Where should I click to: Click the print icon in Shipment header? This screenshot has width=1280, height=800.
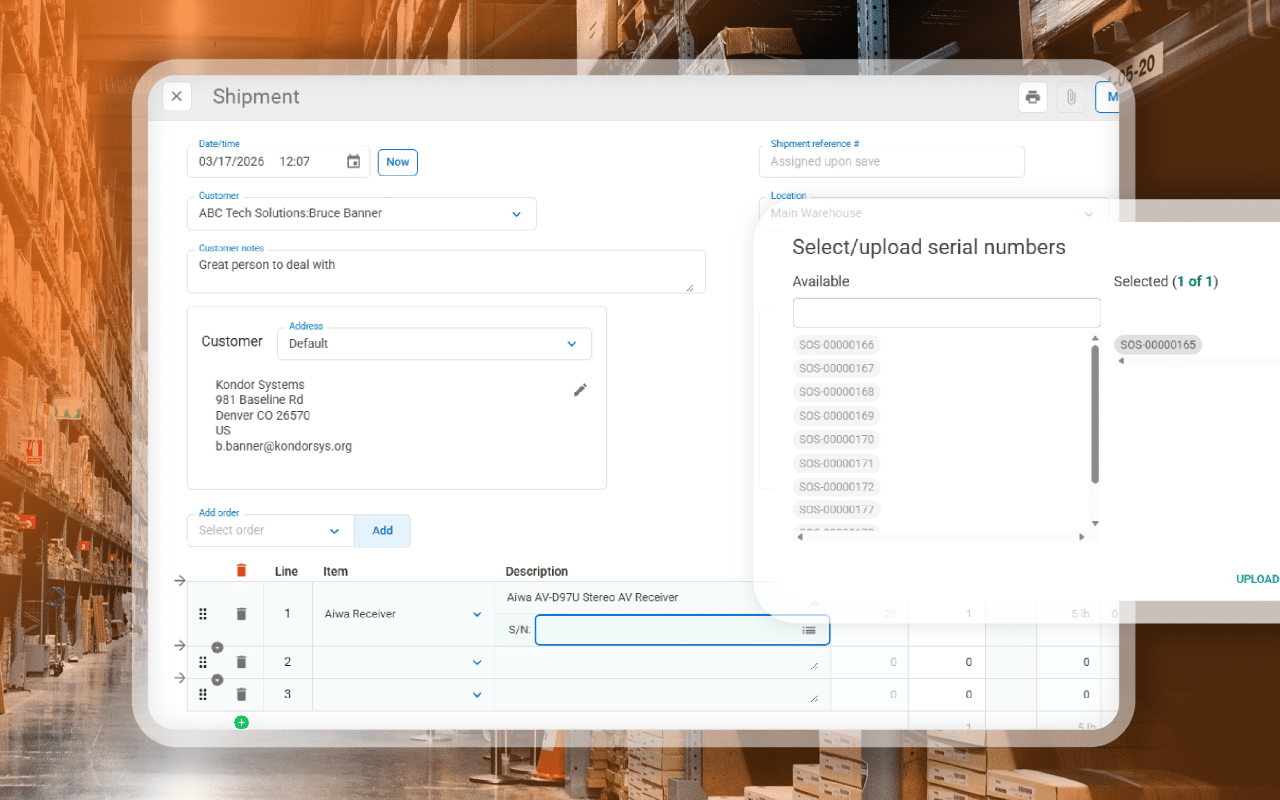pyautogui.click(x=1032, y=97)
